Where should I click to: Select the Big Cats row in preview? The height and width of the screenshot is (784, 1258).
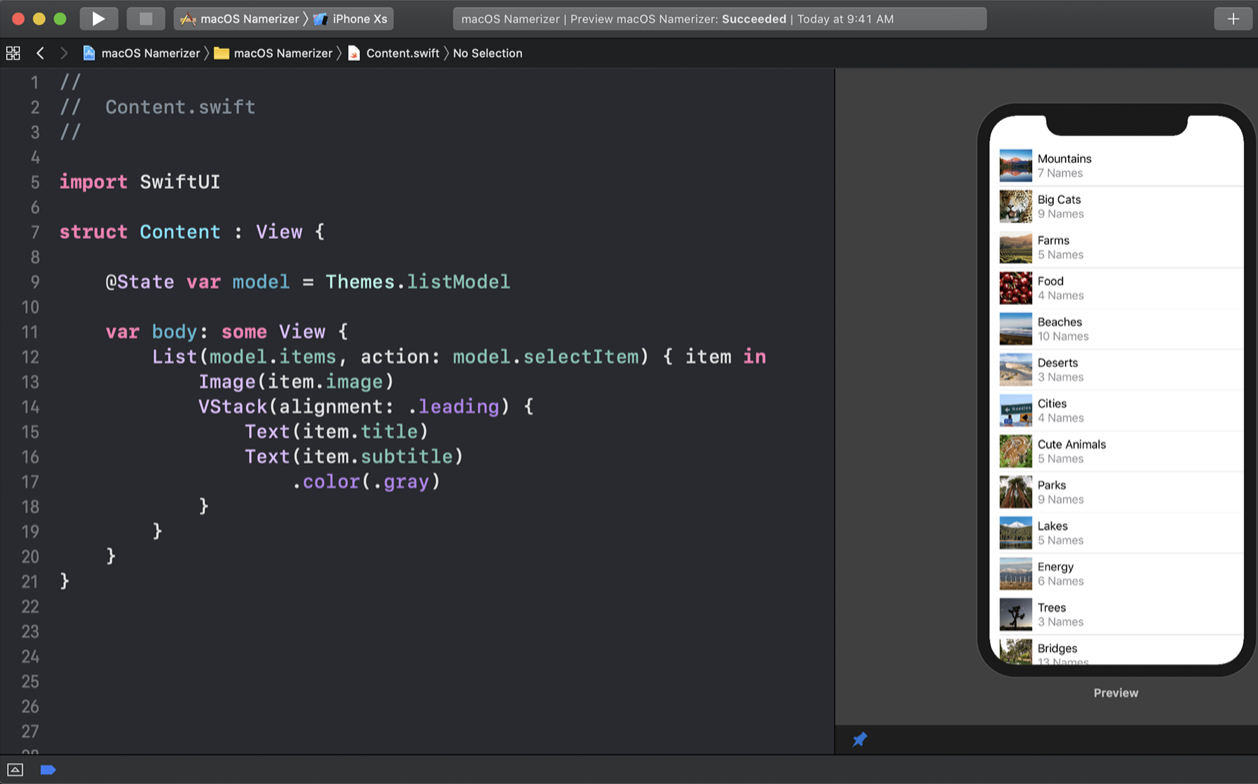[1116, 207]
